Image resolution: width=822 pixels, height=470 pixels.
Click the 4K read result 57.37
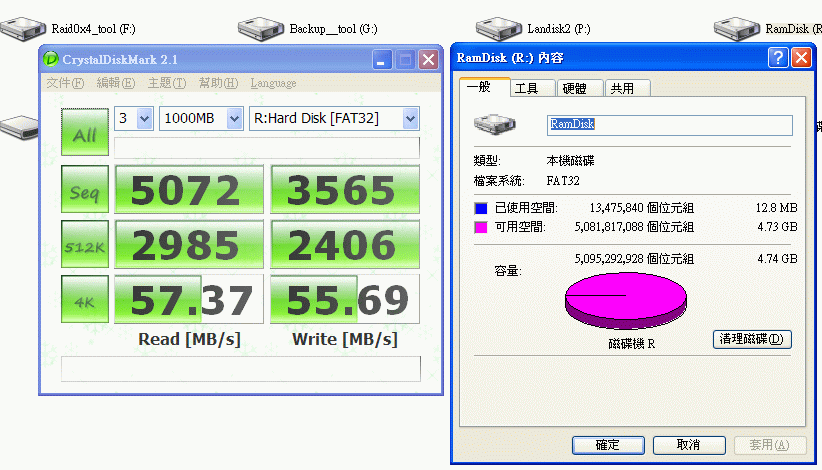tap(189, 299)
